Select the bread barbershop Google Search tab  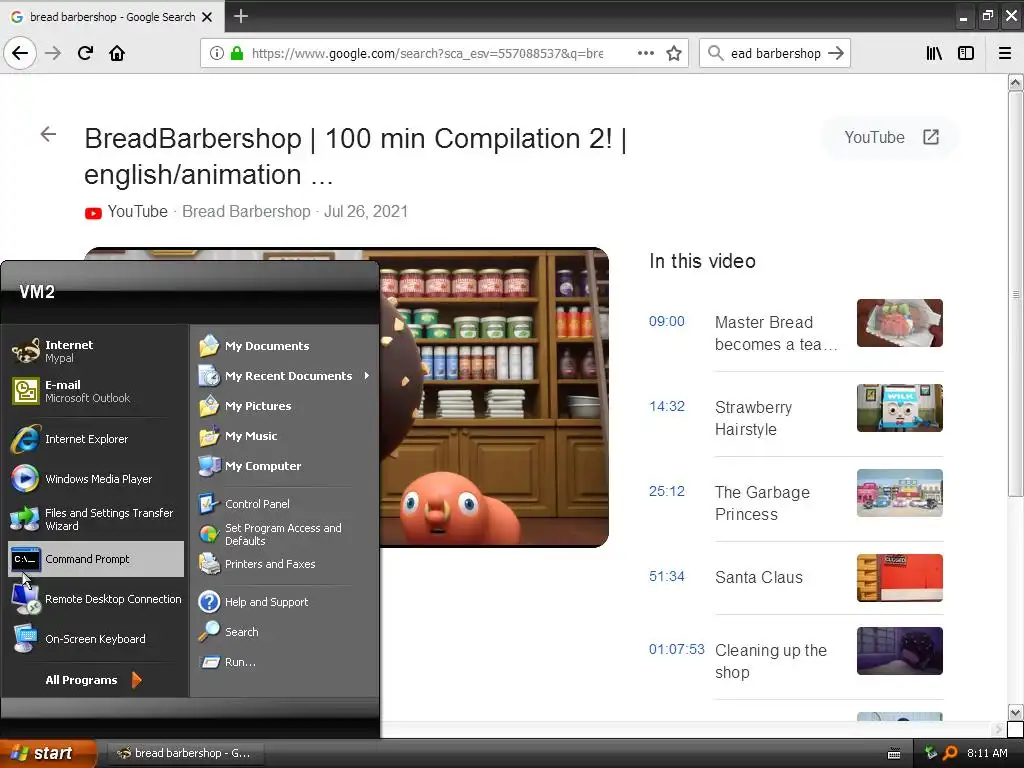click(x=112, y=17)
